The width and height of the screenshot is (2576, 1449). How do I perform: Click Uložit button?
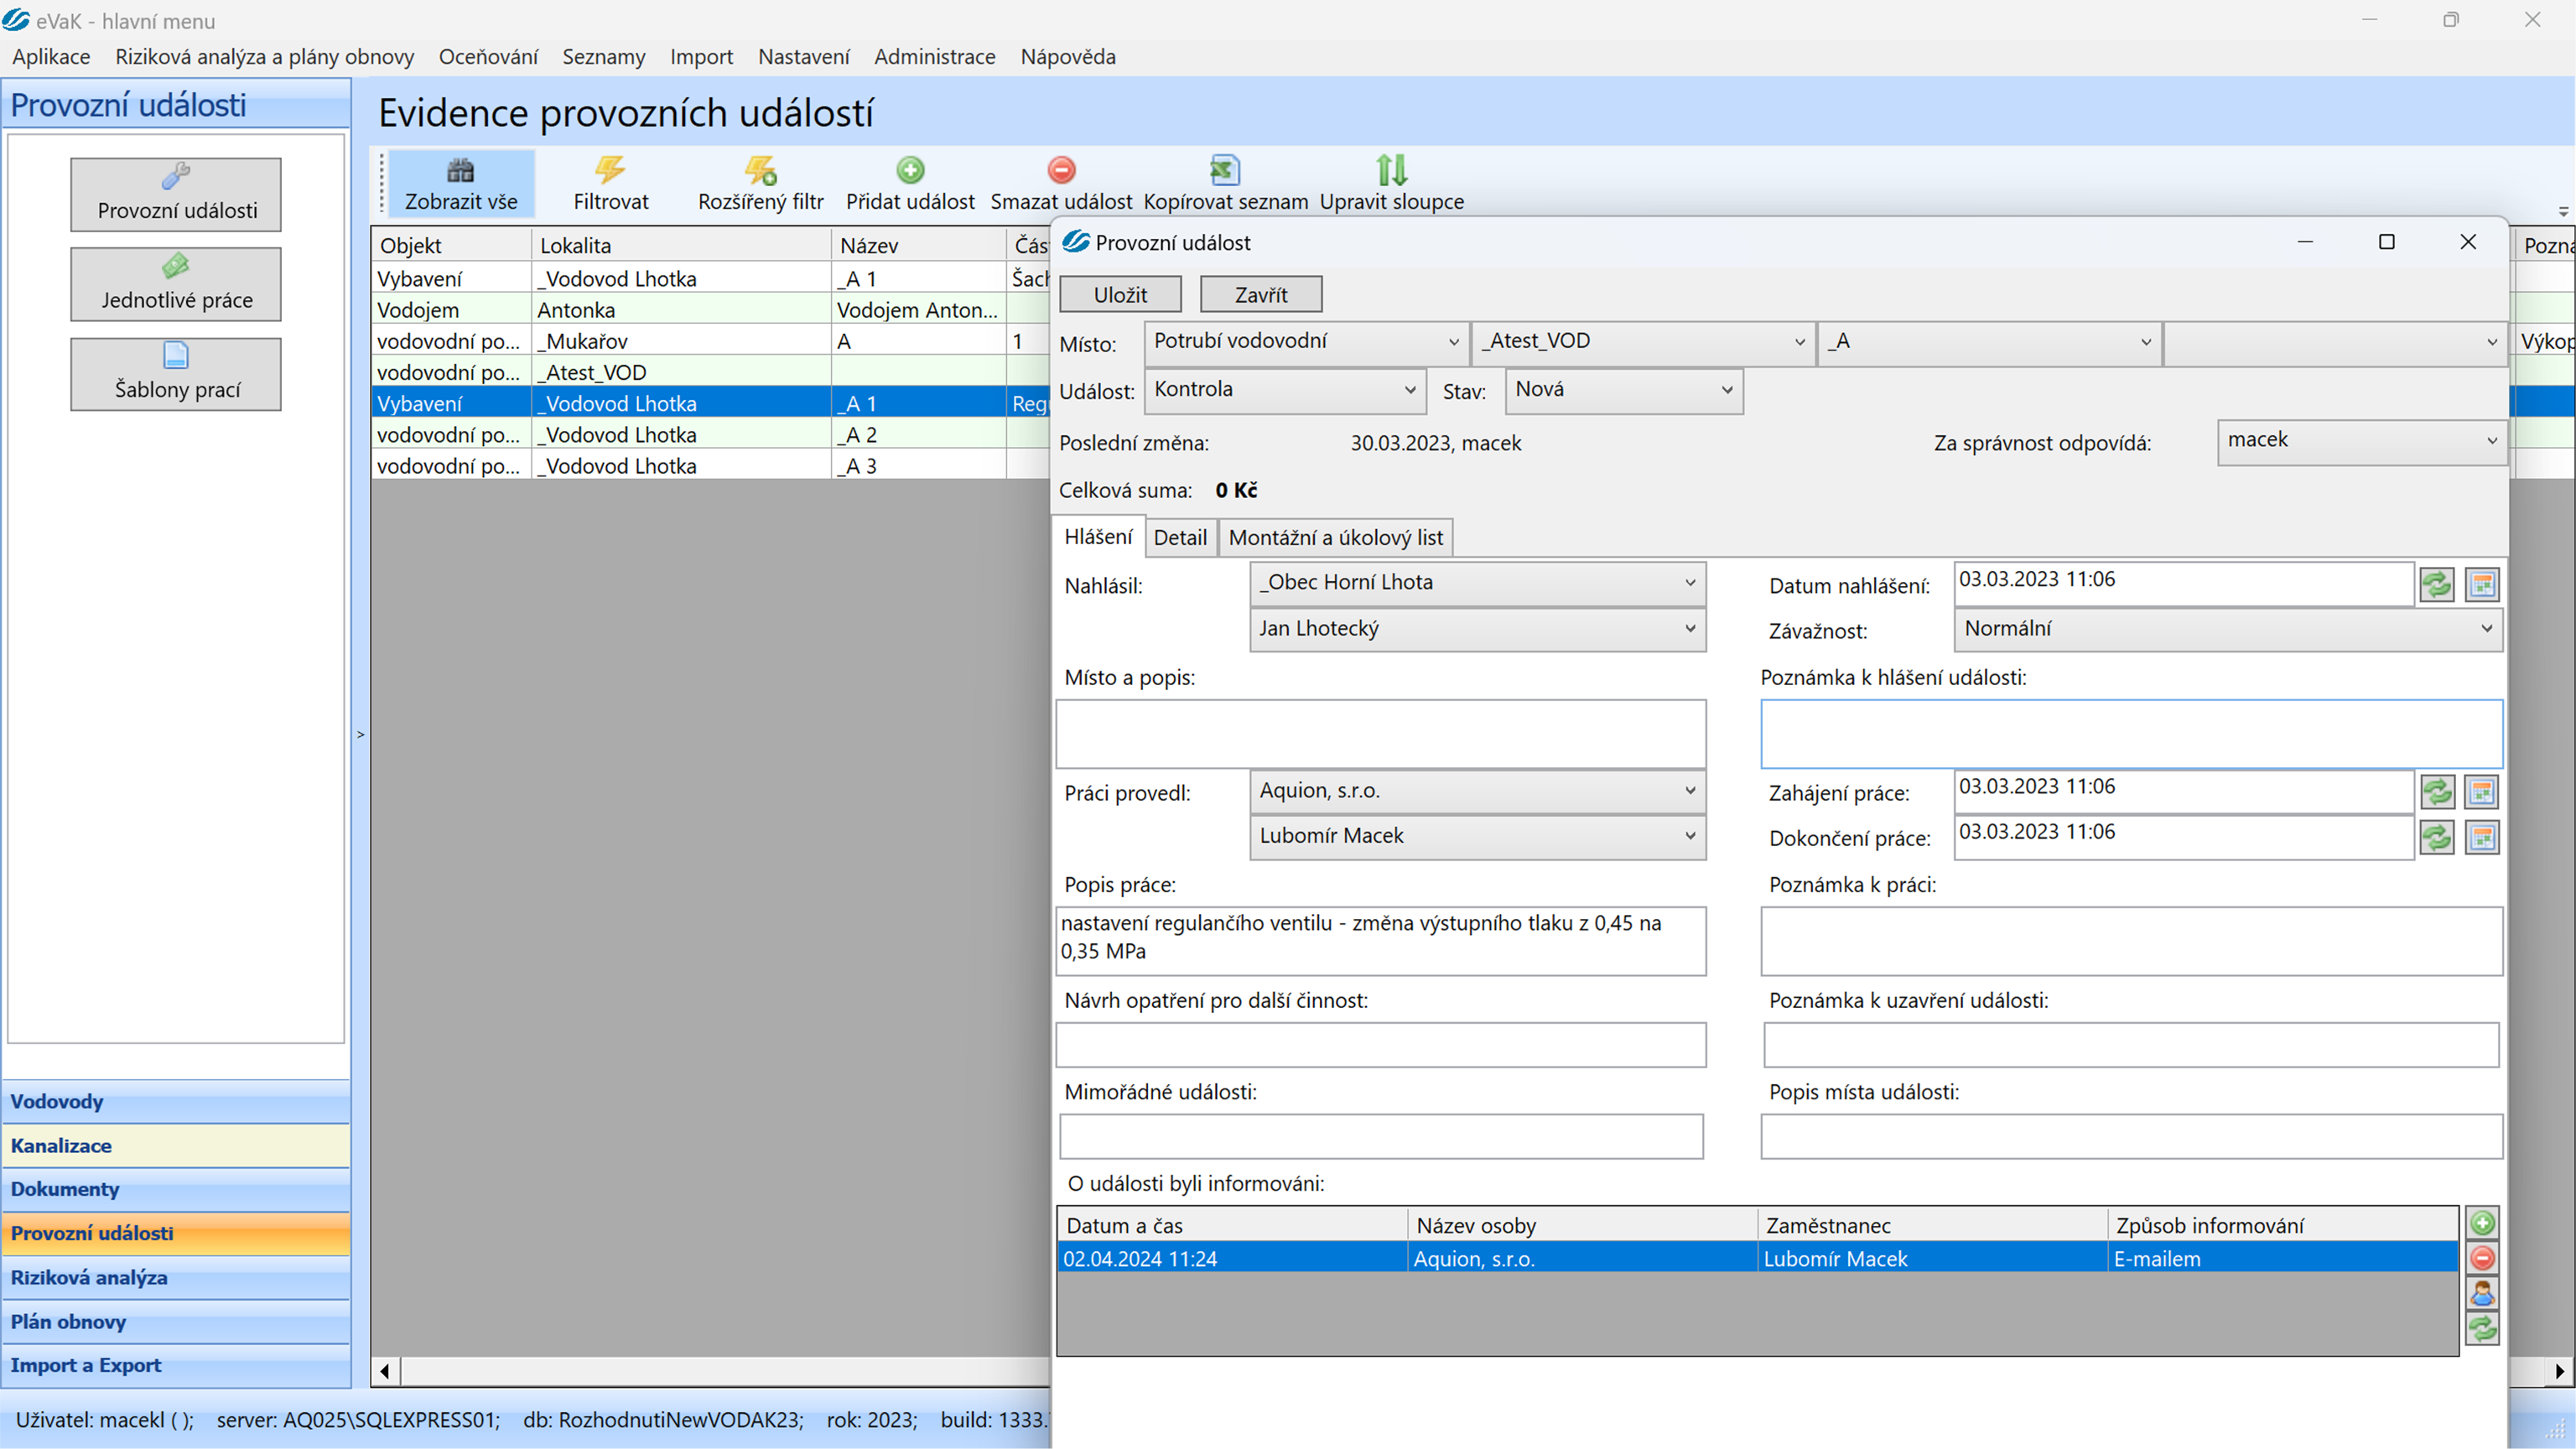click(x=1120, y=295)
